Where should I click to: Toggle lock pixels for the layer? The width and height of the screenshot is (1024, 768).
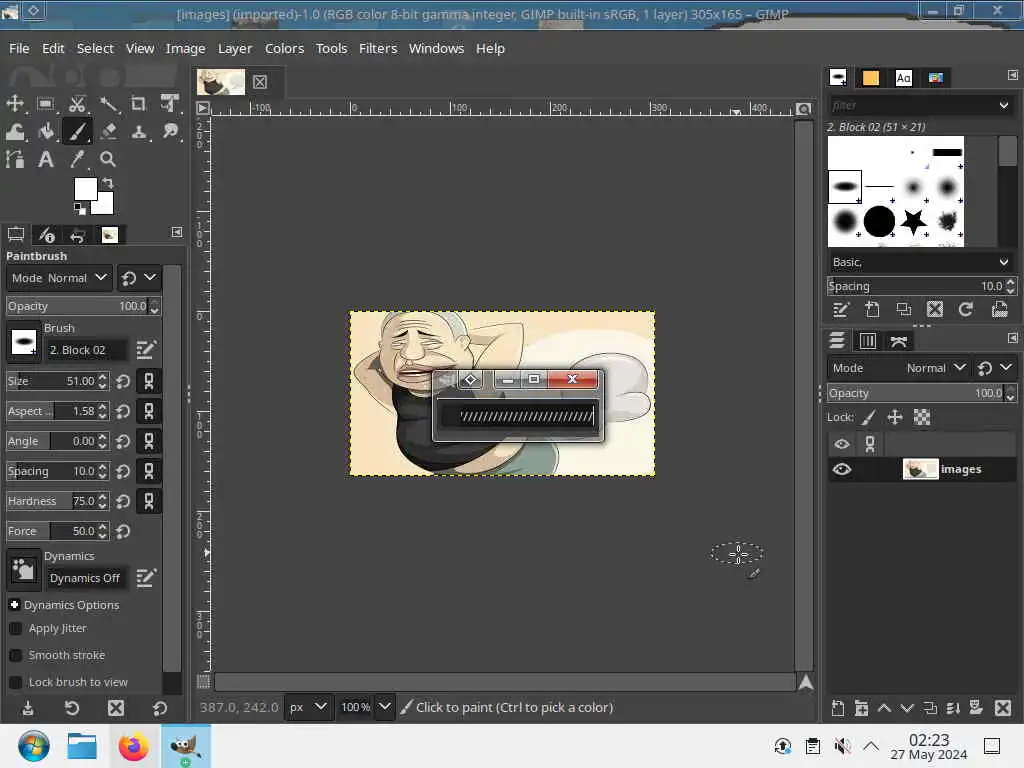869,417
